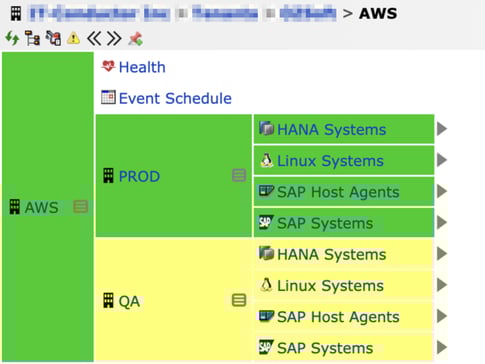This screenshot has width=485, height=364.
Task: Open PROD SAP Systems
Action: pyautogui.click(x=325, y=223)
